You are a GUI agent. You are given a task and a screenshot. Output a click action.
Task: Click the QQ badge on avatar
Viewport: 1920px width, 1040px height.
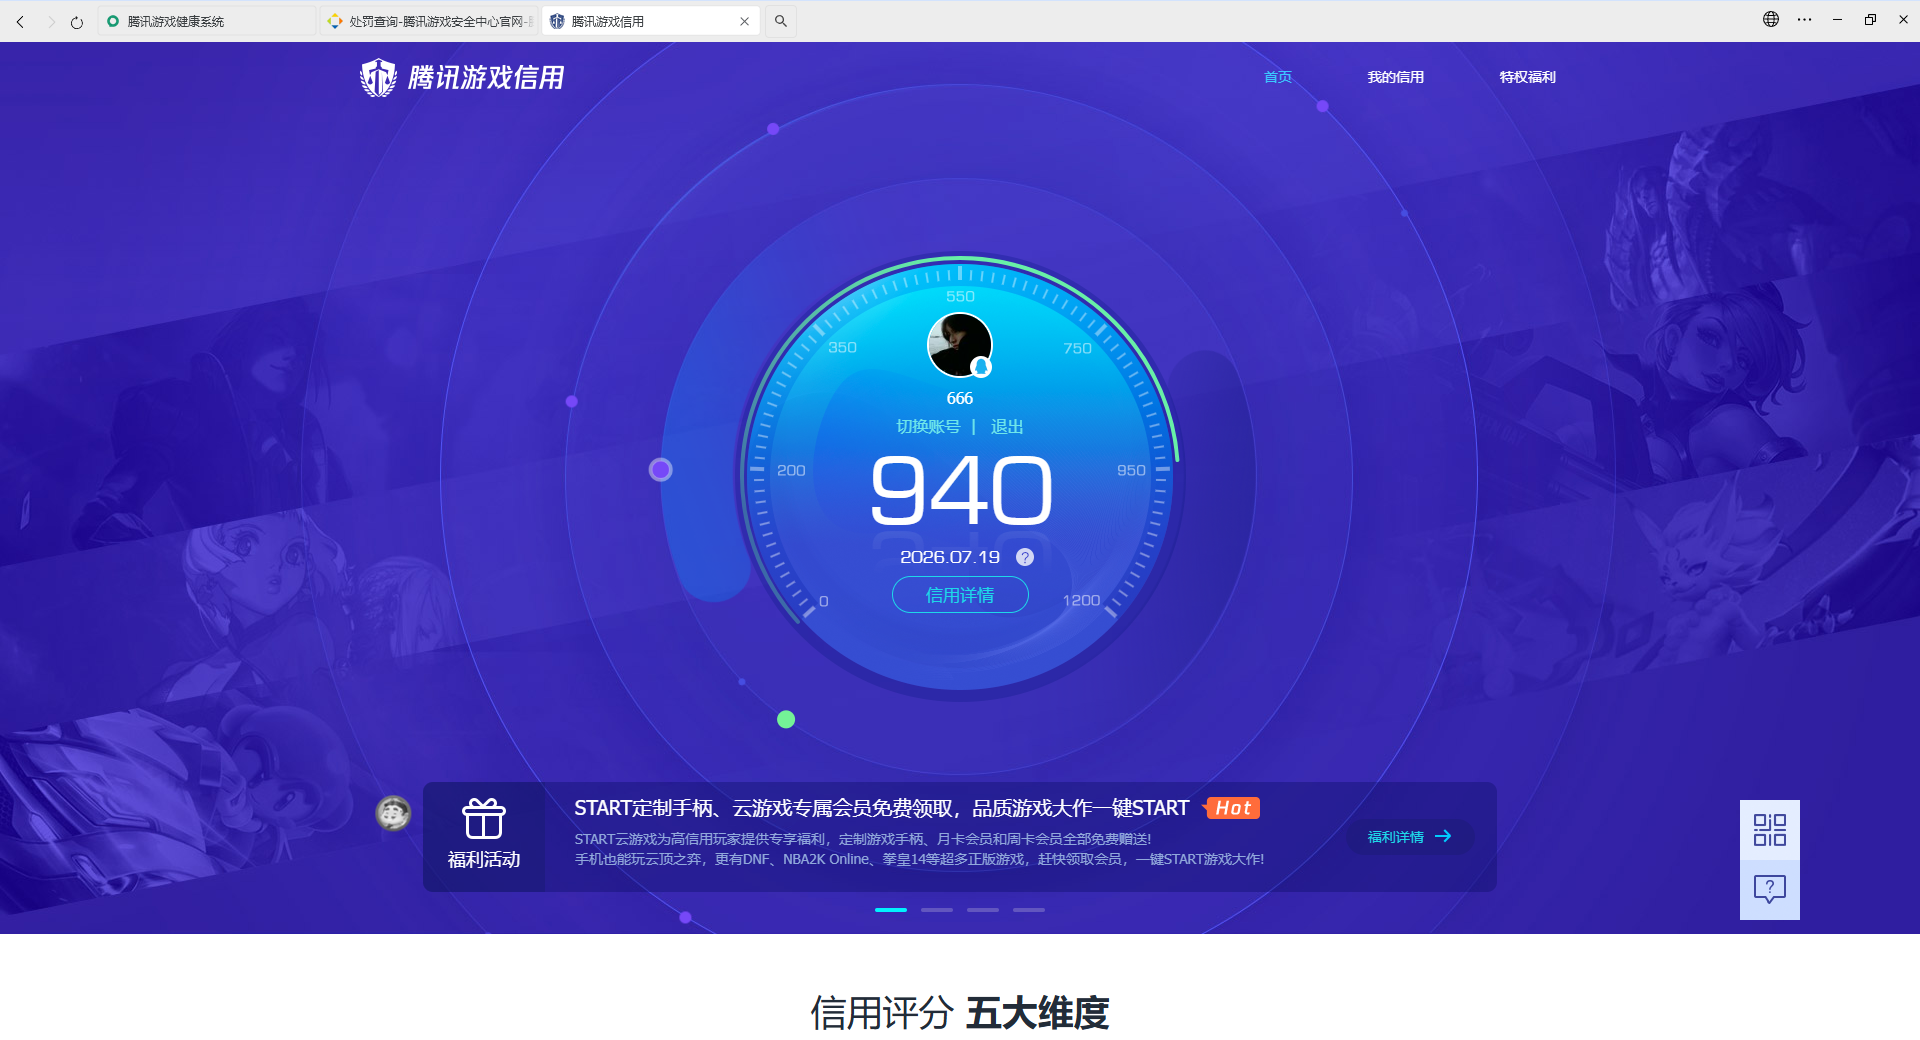(982, 367)
